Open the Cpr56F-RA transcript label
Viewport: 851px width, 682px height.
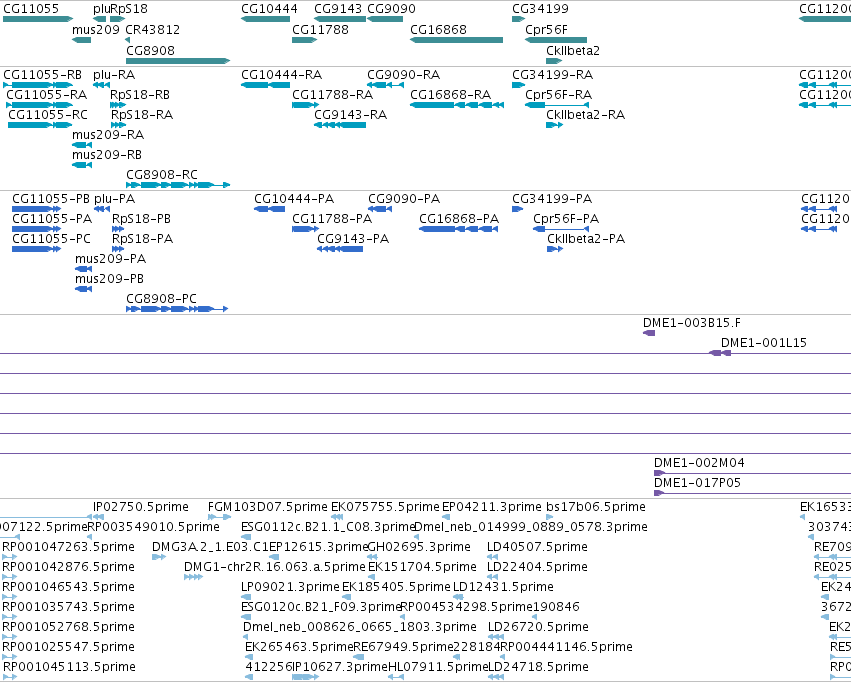(x=558, y=94)
